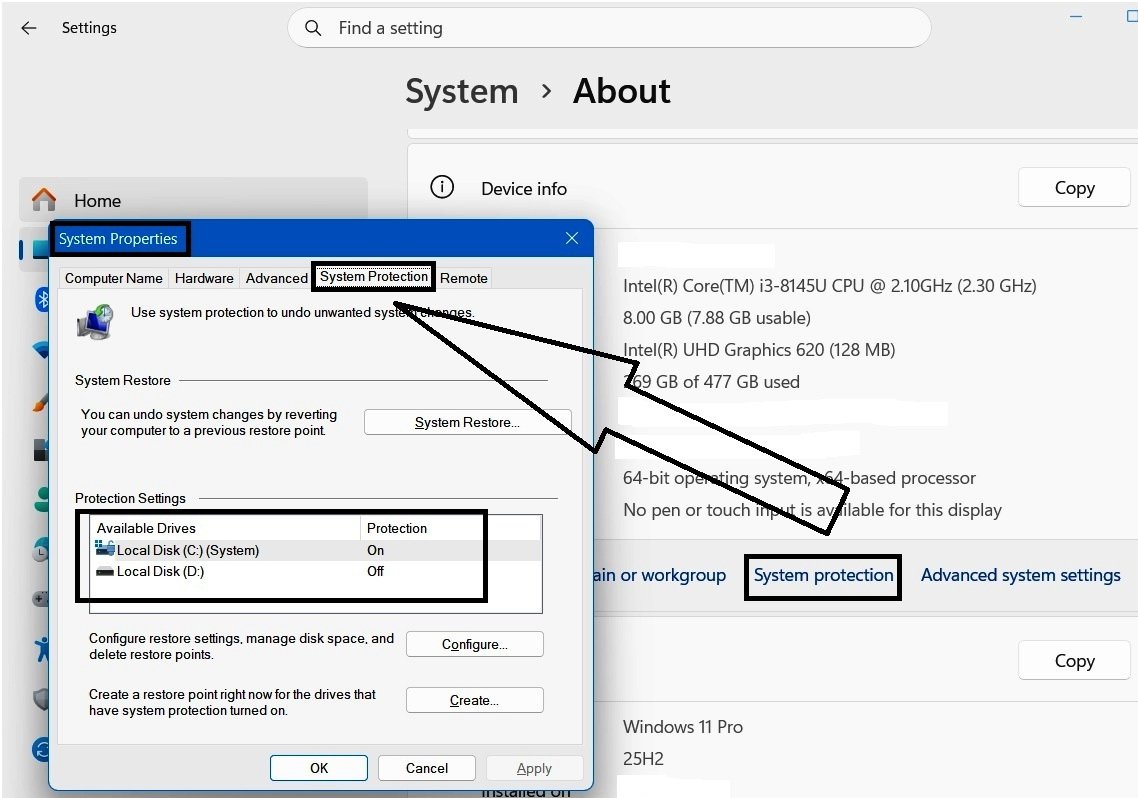
Task: Open Windows Update sidebar icon
Action: 41,749
